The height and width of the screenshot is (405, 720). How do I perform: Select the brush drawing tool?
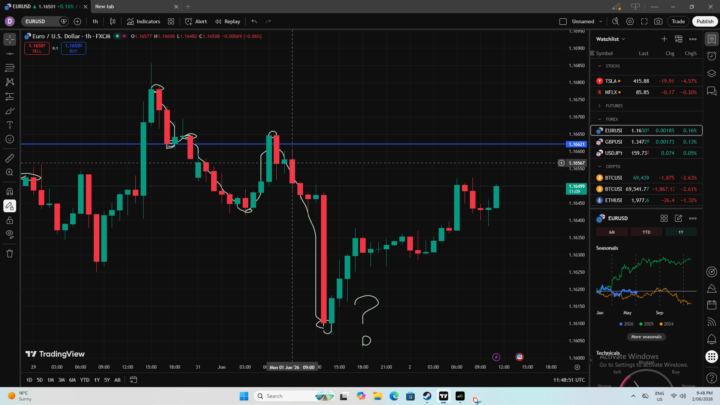(10, 111)
